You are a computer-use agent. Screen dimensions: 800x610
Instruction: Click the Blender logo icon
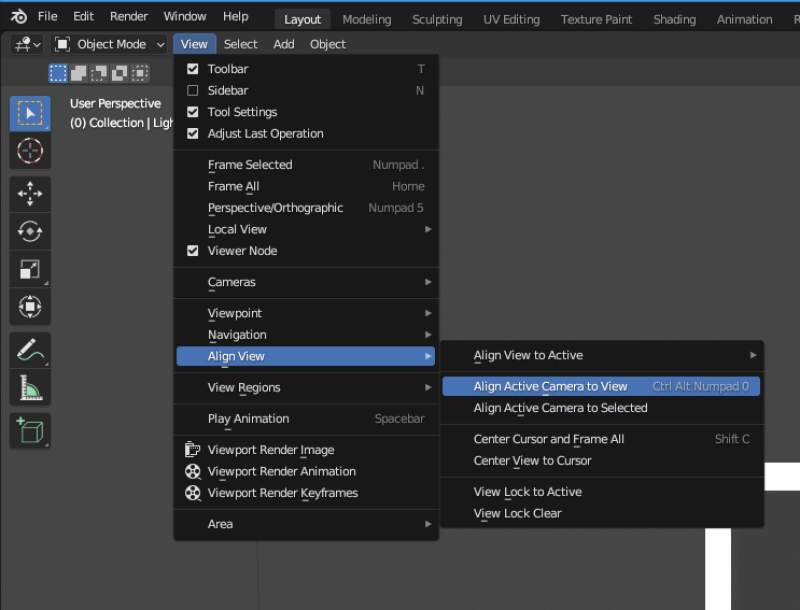coord(16,15)
